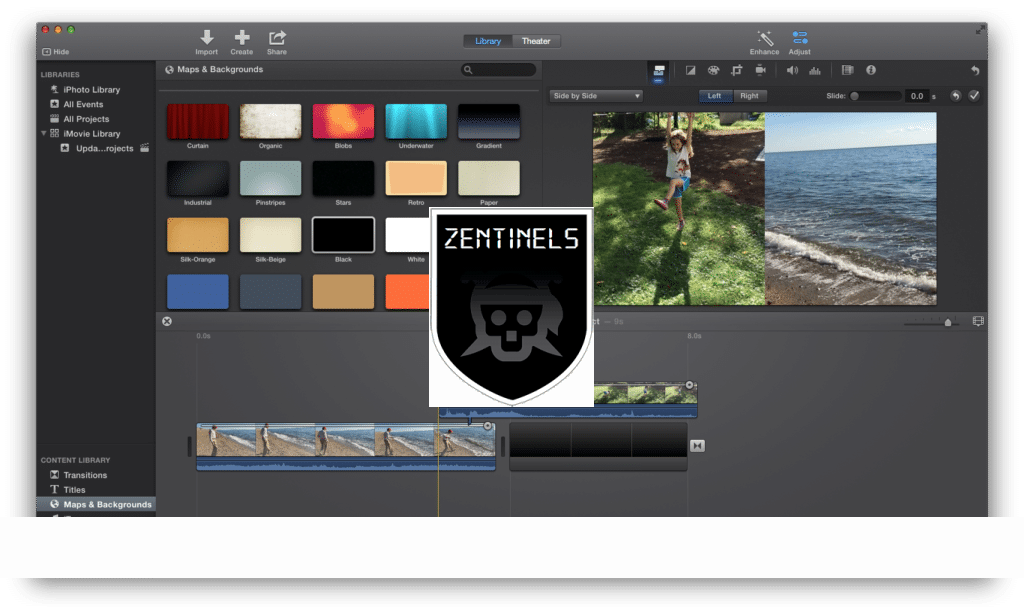
Task: Open Transitions in content library
Action: click(x=85, y=475)
